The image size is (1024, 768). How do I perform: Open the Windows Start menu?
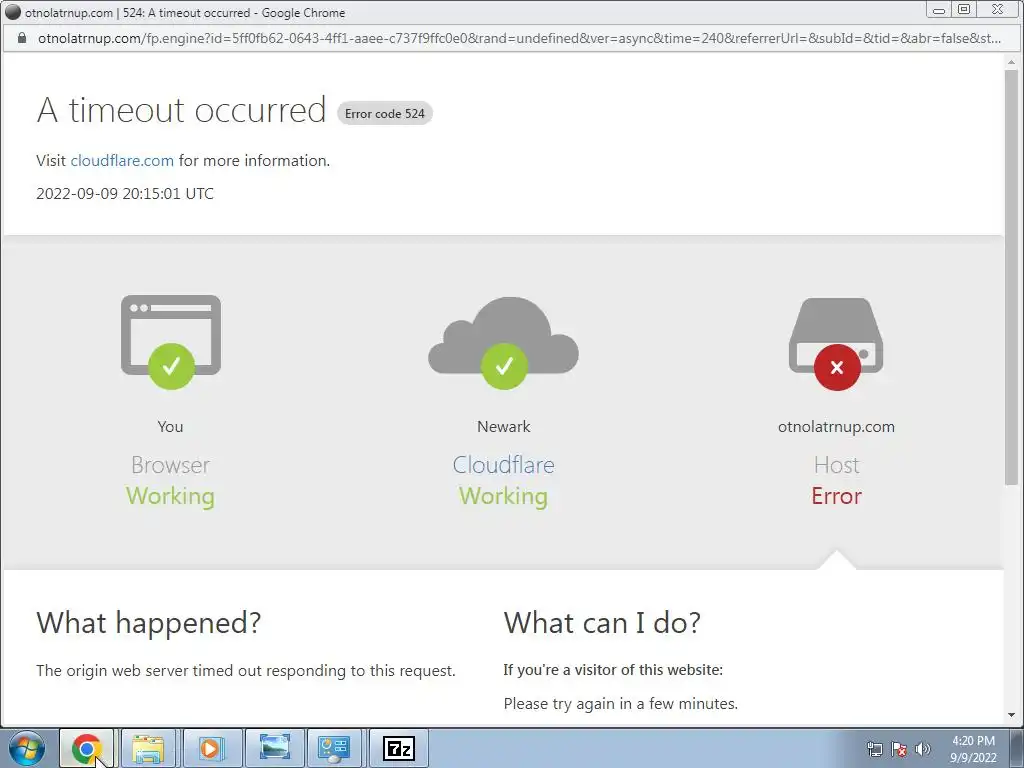click(x=27, y=748)
